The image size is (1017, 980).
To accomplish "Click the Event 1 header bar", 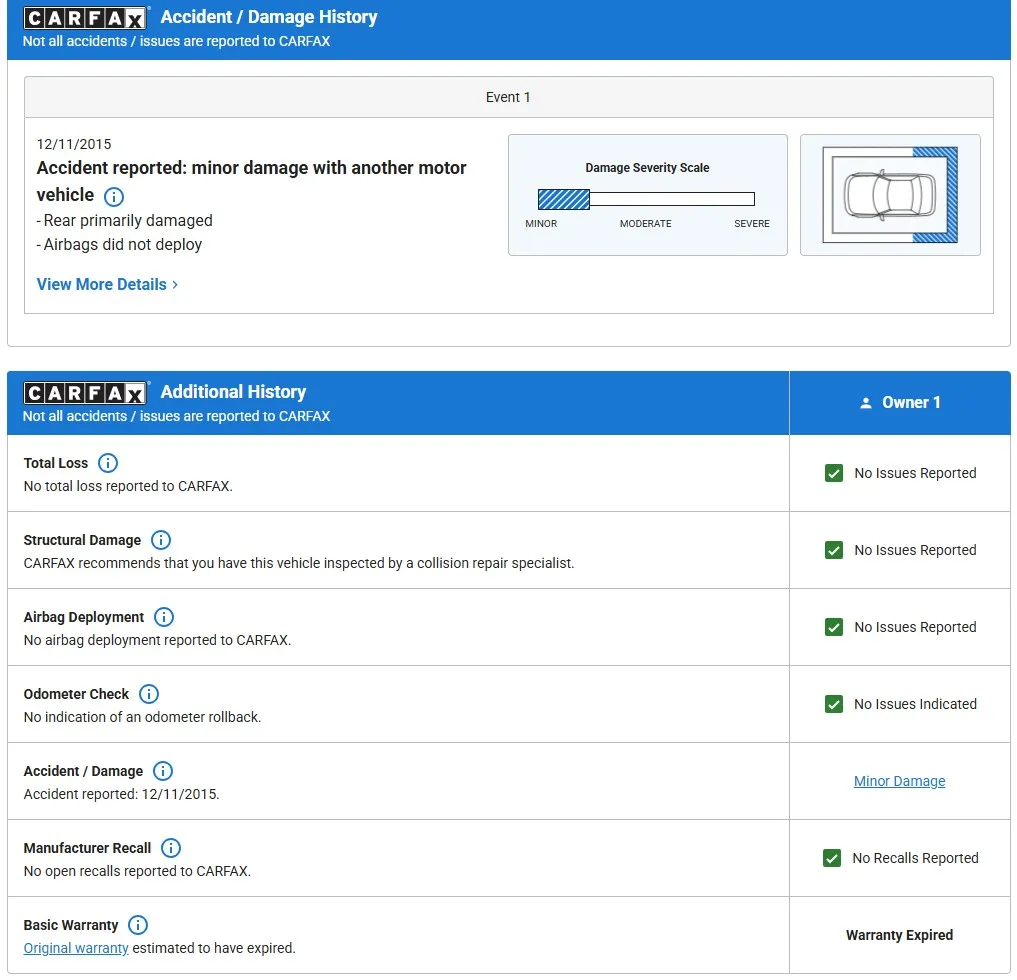I will 508,97.
